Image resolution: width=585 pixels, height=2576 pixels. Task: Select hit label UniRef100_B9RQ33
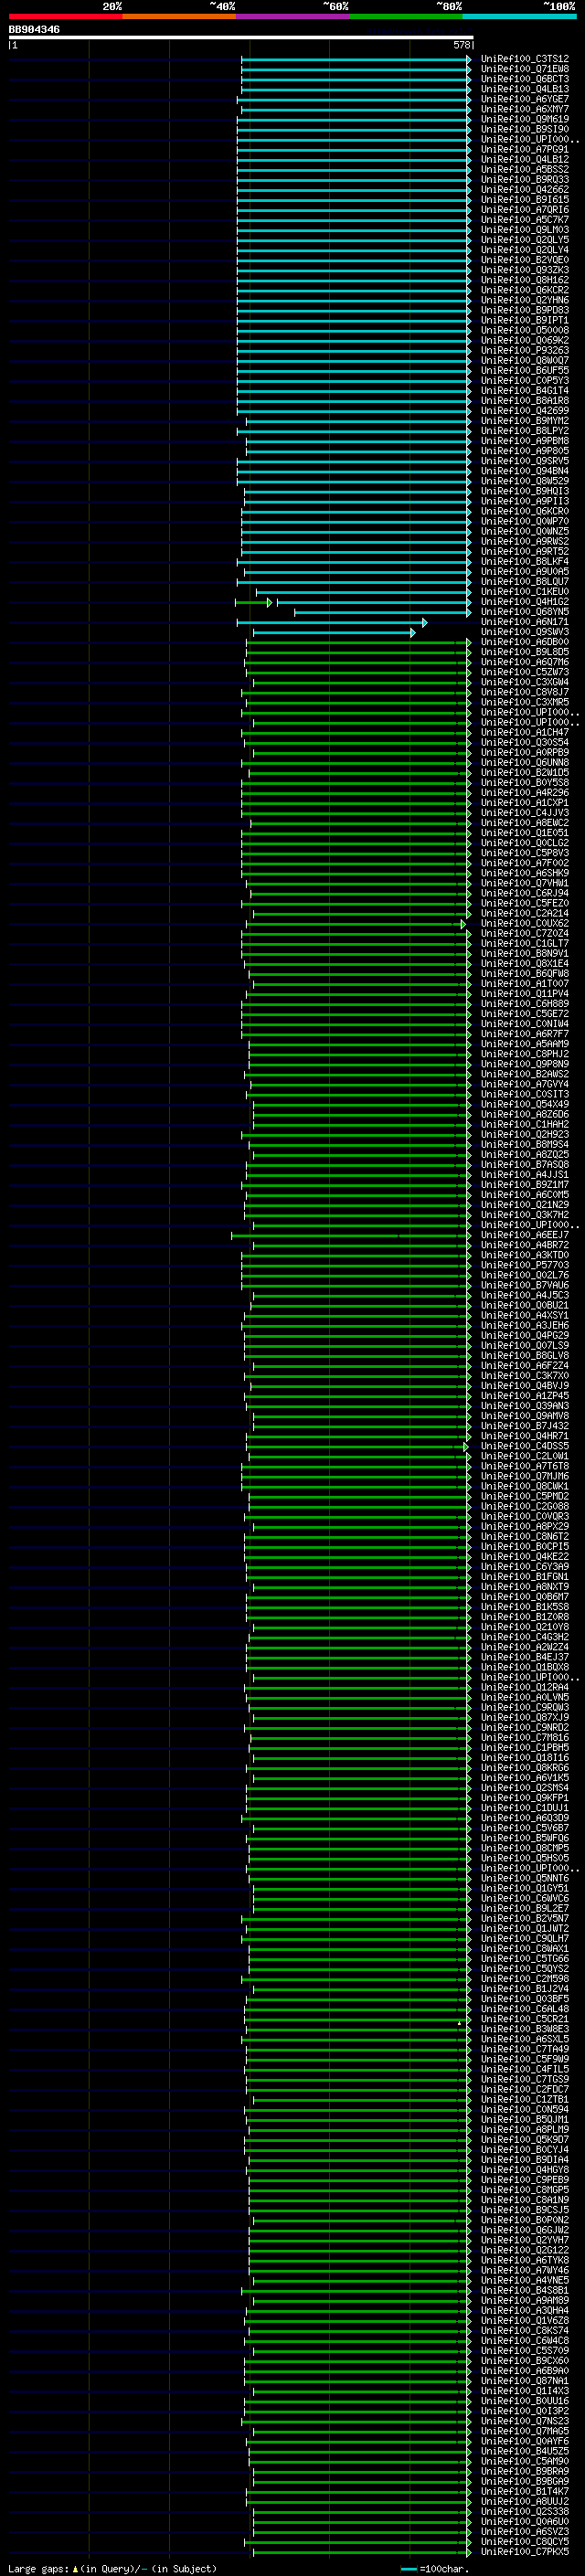(524, 180)
